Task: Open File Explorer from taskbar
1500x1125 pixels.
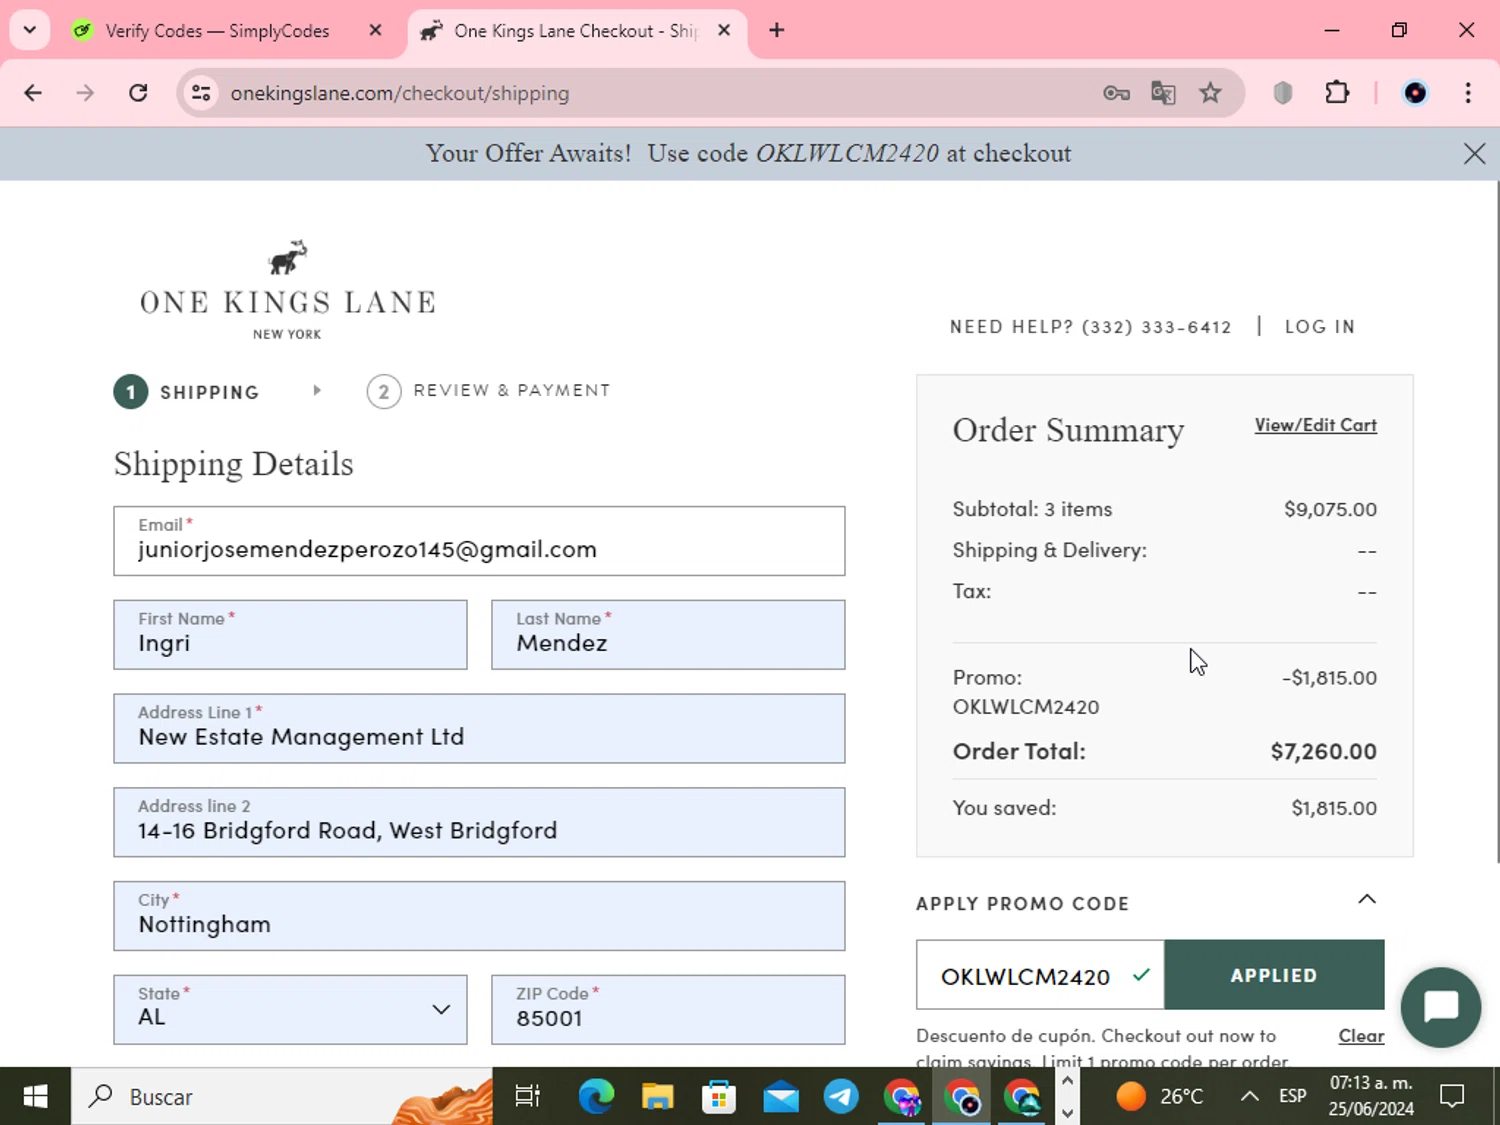Action: point(657,1097)
